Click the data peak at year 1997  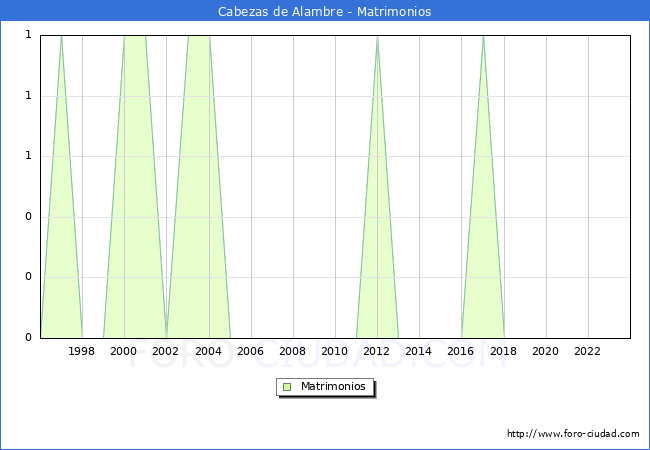(61, 37)
